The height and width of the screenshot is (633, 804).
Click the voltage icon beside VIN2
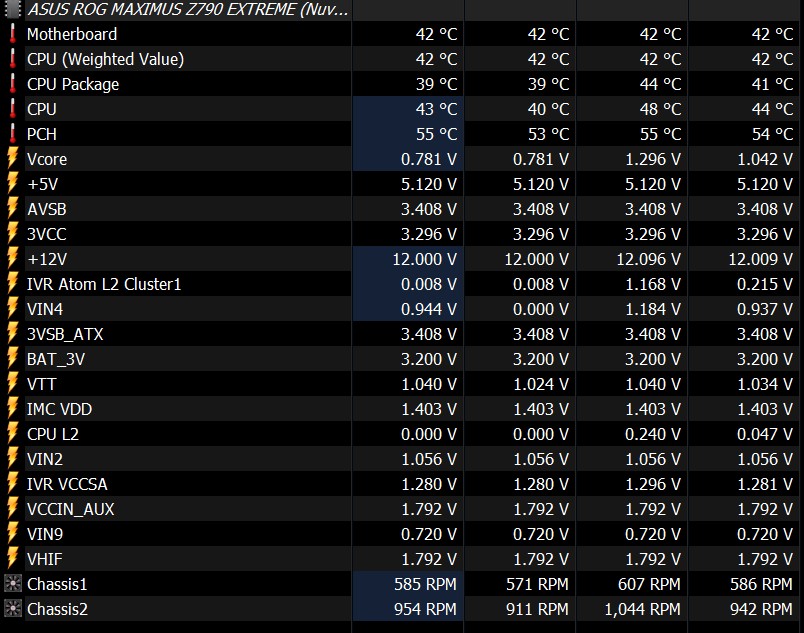click(x=13, y=459)
